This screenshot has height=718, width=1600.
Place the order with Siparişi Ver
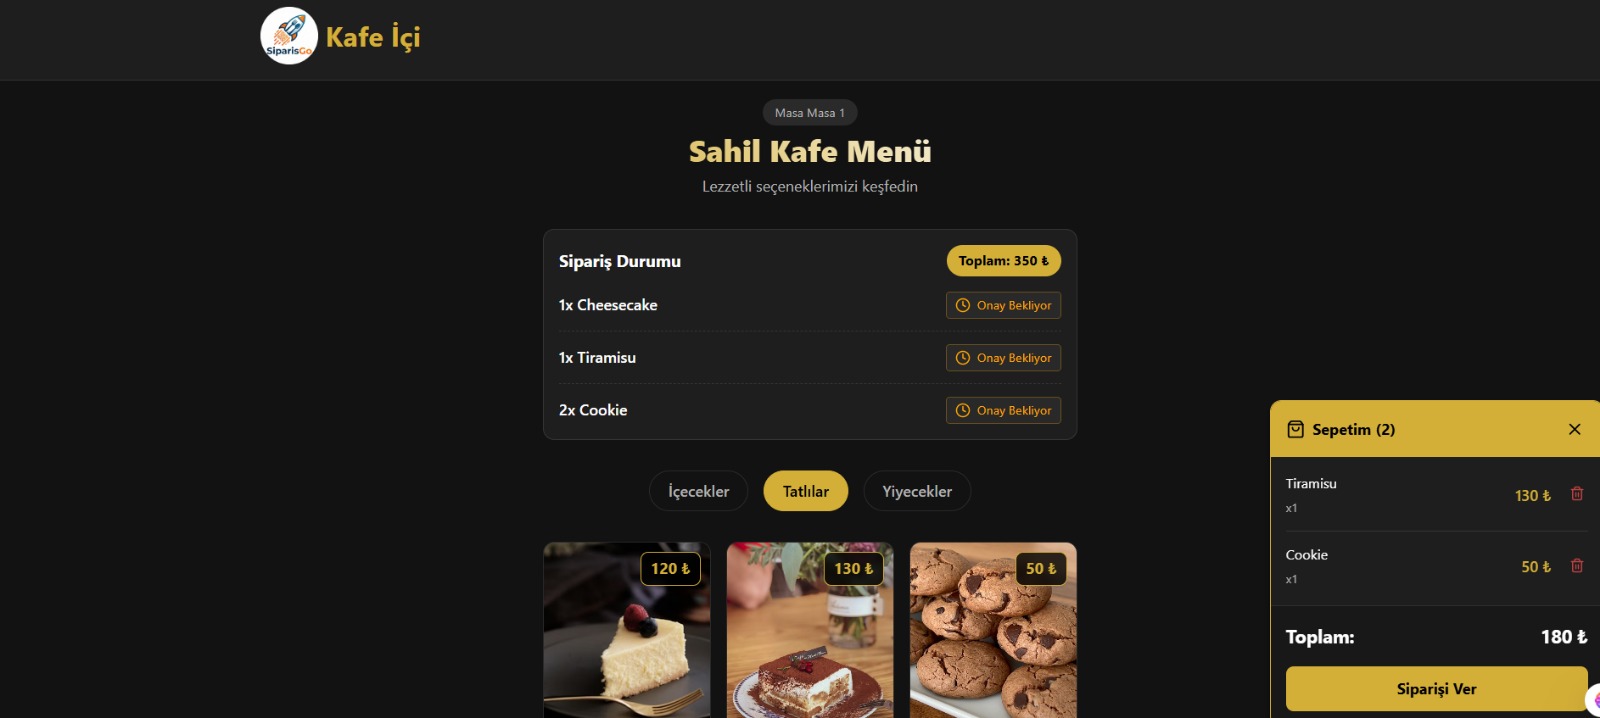point(1436,689)
